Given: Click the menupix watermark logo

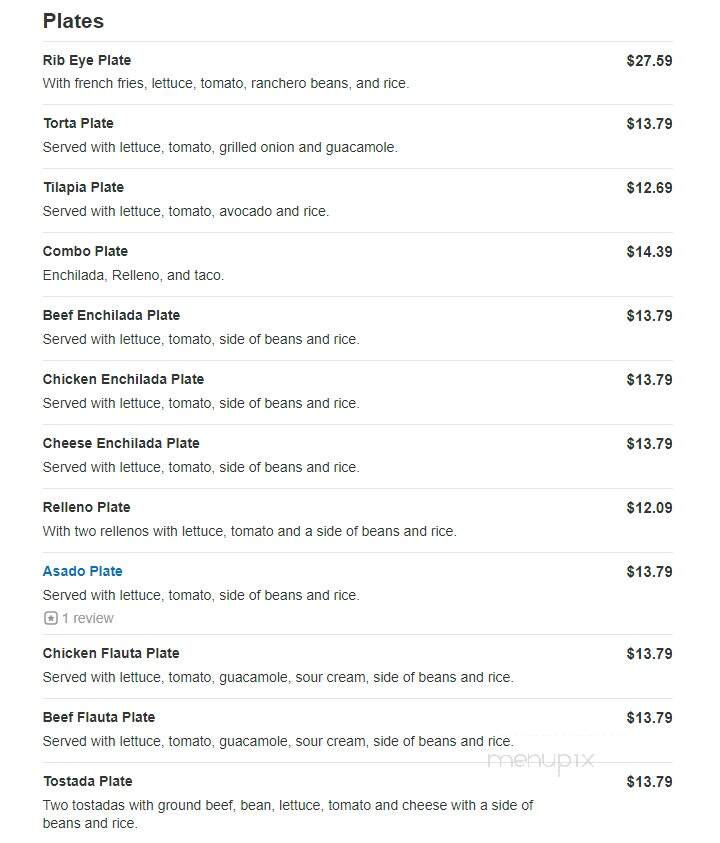Looking at the screenshot, I should (540, 761).
